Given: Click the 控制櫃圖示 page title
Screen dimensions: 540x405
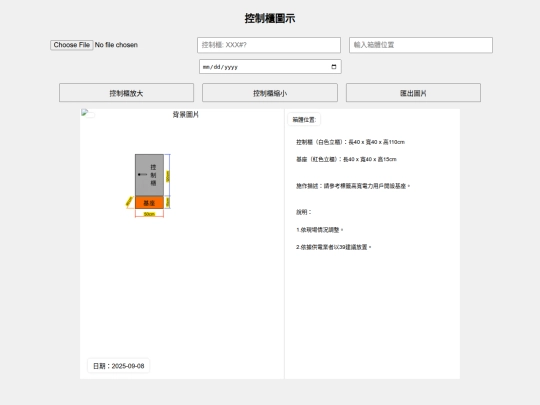Looking at the screenshot, I should [x=270, y=18].
